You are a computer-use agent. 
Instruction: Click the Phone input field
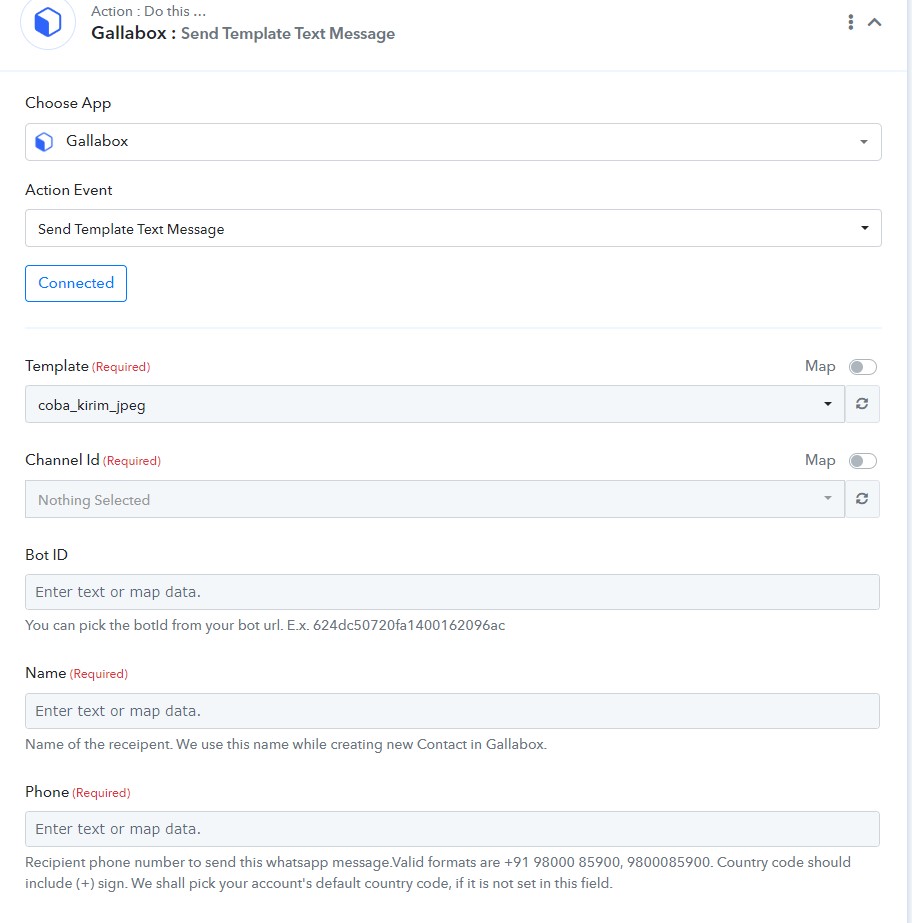[x=452, y=829]
